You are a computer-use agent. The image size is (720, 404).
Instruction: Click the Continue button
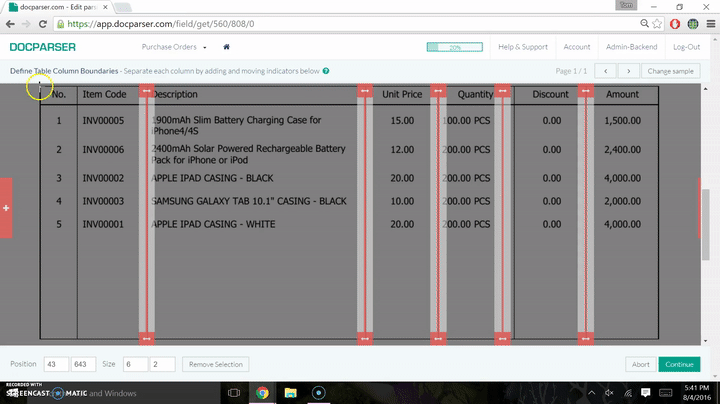point(679,364)
